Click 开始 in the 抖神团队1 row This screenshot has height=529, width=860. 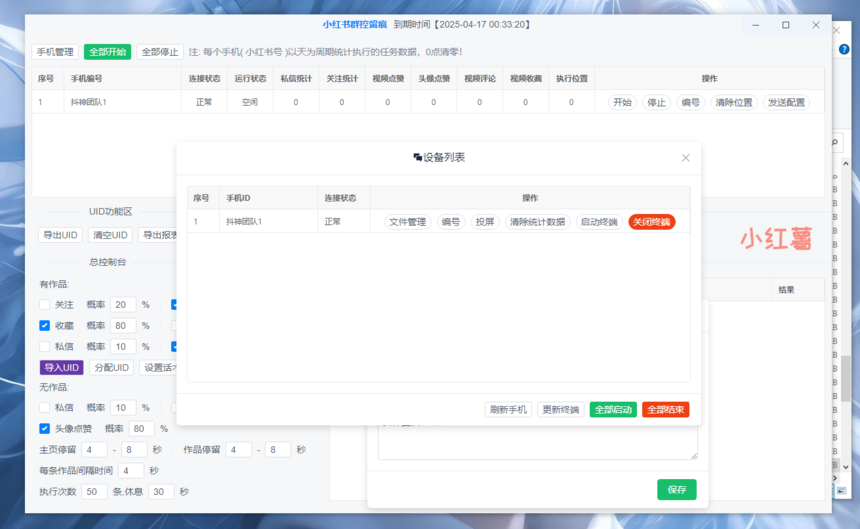click(x=623, y=103)
